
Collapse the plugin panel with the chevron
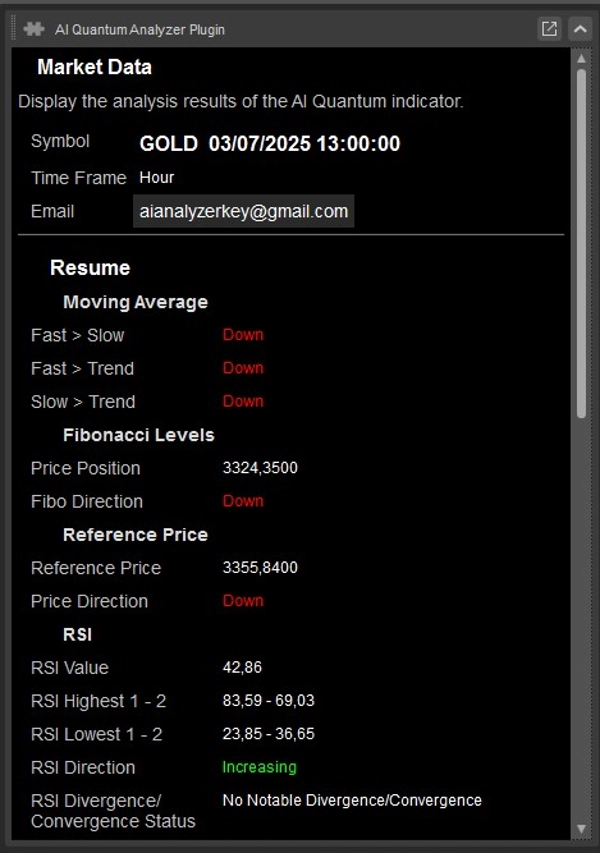(580, 29)
